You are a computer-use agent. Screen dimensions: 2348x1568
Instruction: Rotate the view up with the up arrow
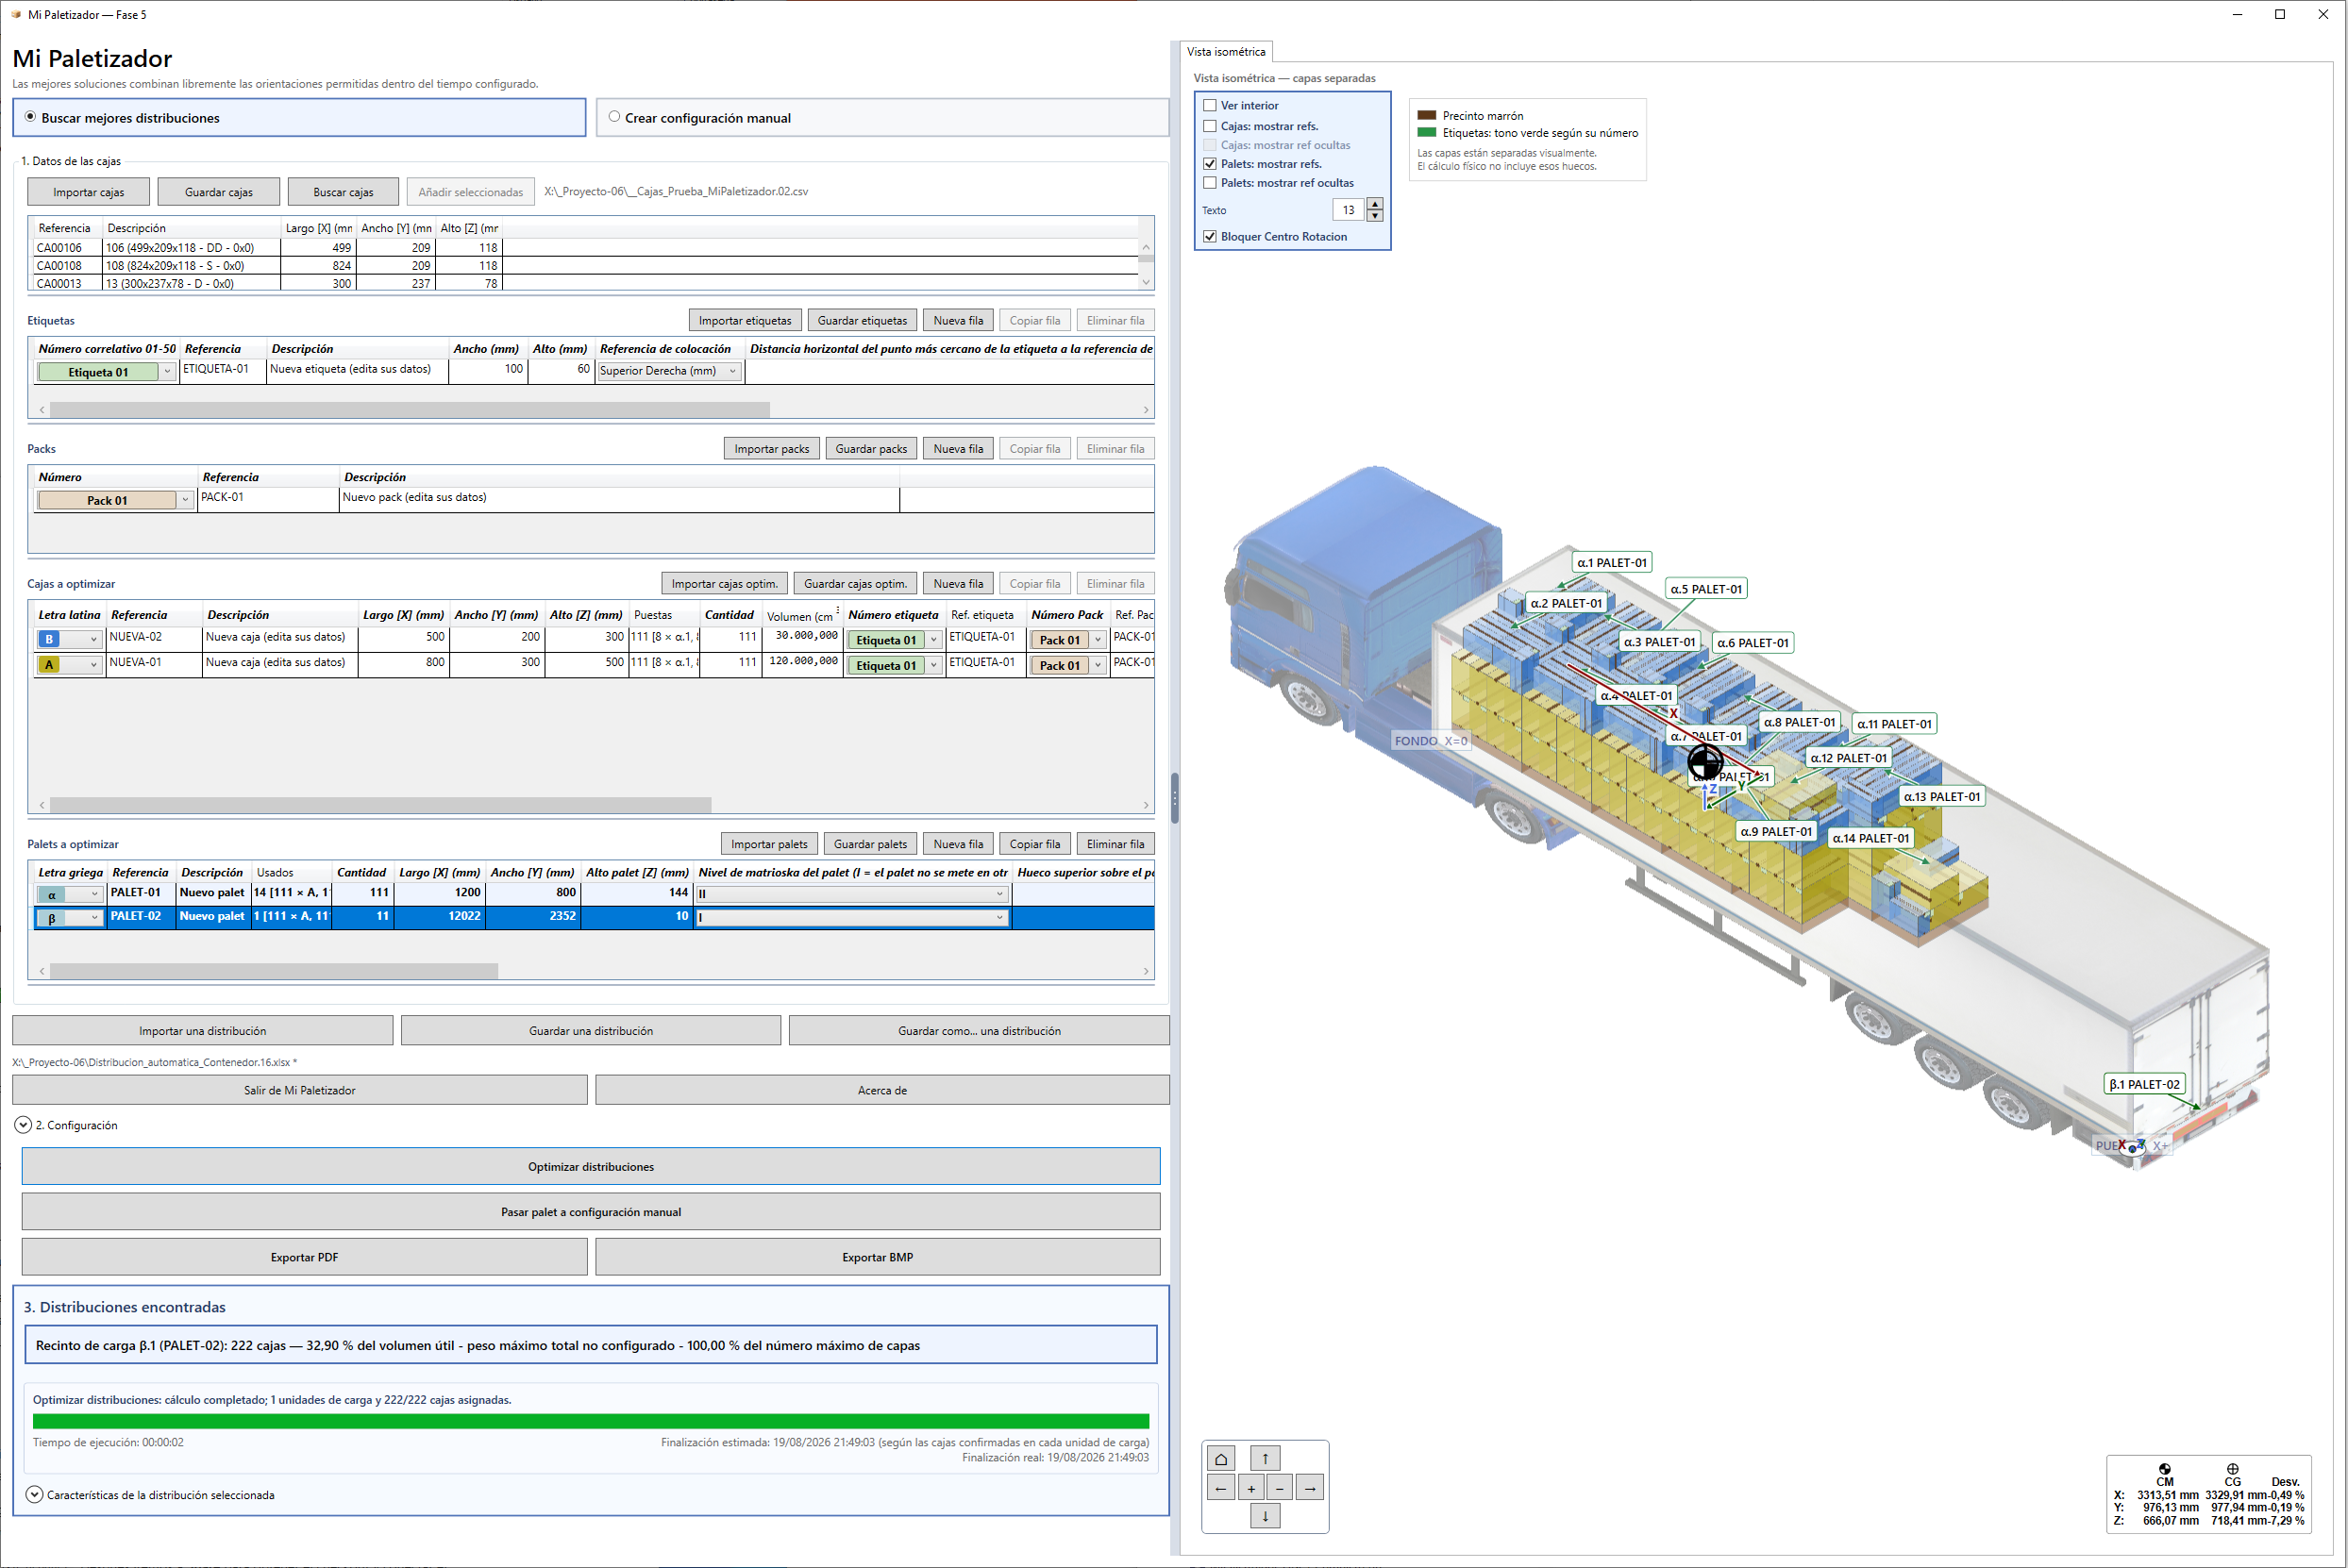tap(1265, 1458)
